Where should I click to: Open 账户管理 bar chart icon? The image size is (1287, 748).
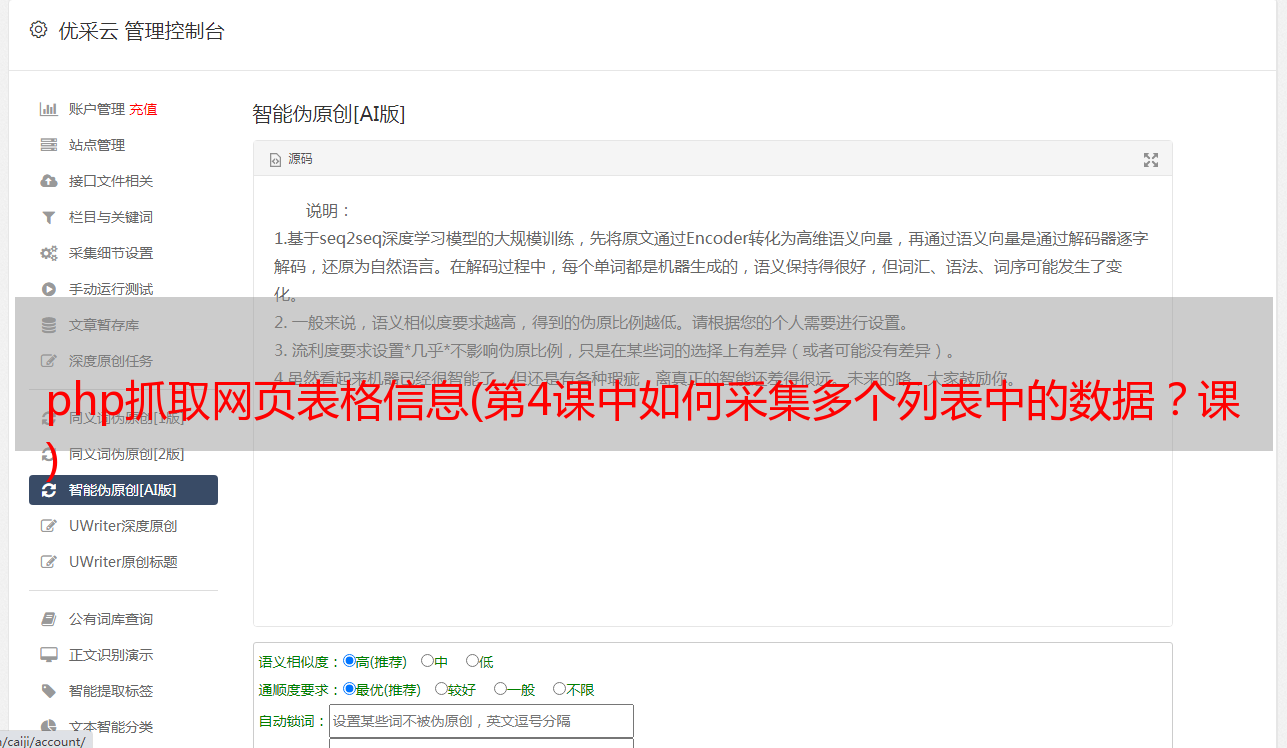click(48, 109)
